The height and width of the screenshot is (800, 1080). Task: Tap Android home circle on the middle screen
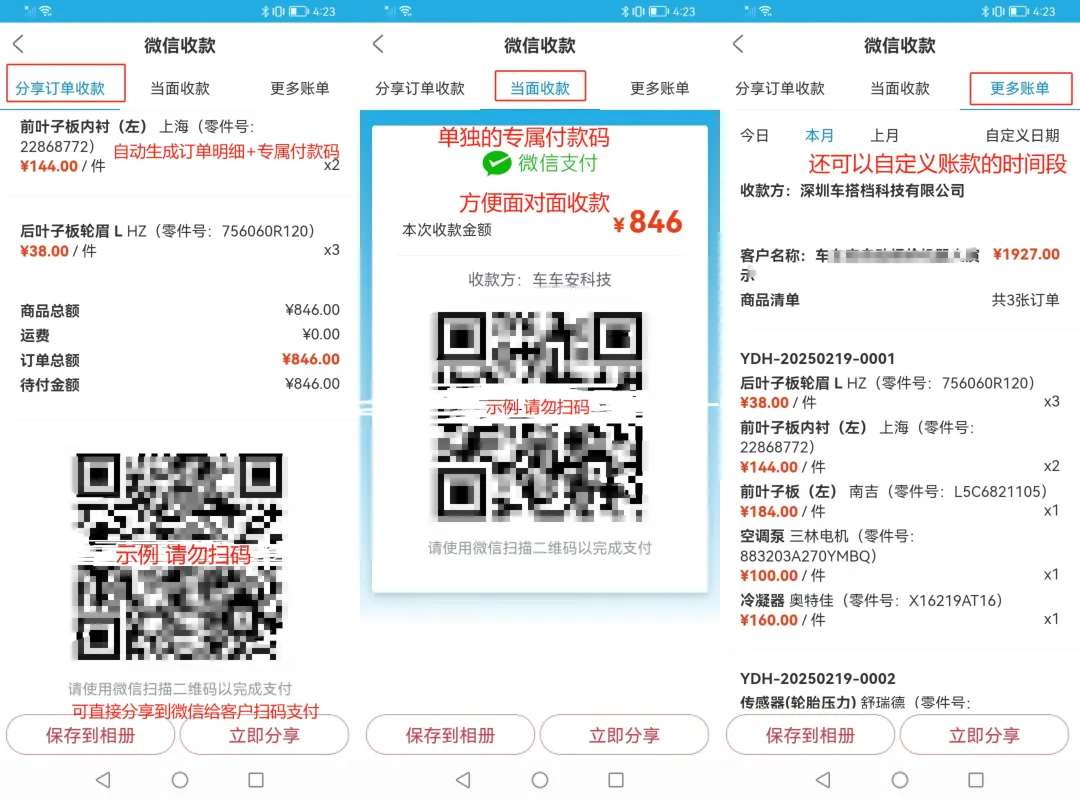[x=540, y=780]
